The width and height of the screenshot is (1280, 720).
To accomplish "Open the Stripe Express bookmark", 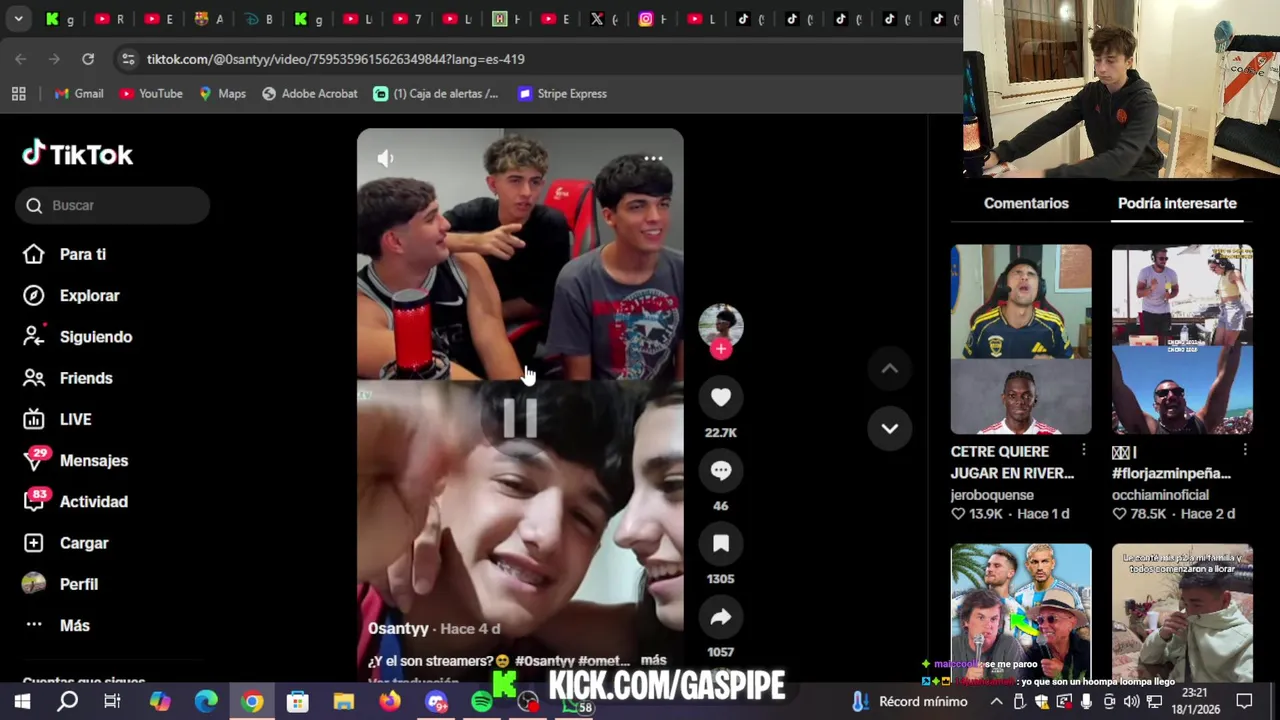I will (562, 93).
